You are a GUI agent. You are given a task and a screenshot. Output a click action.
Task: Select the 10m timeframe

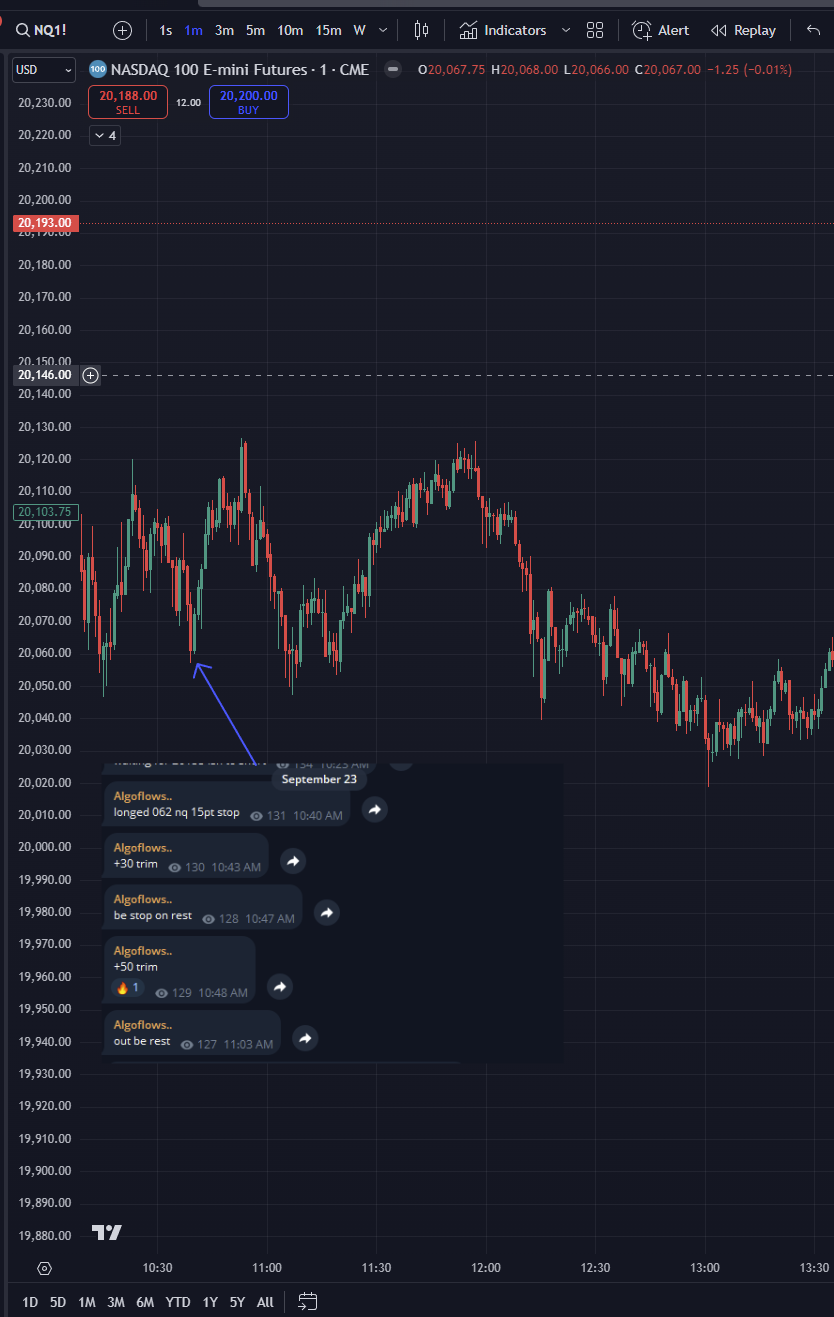pyautogui.click(x=290, y=30)
